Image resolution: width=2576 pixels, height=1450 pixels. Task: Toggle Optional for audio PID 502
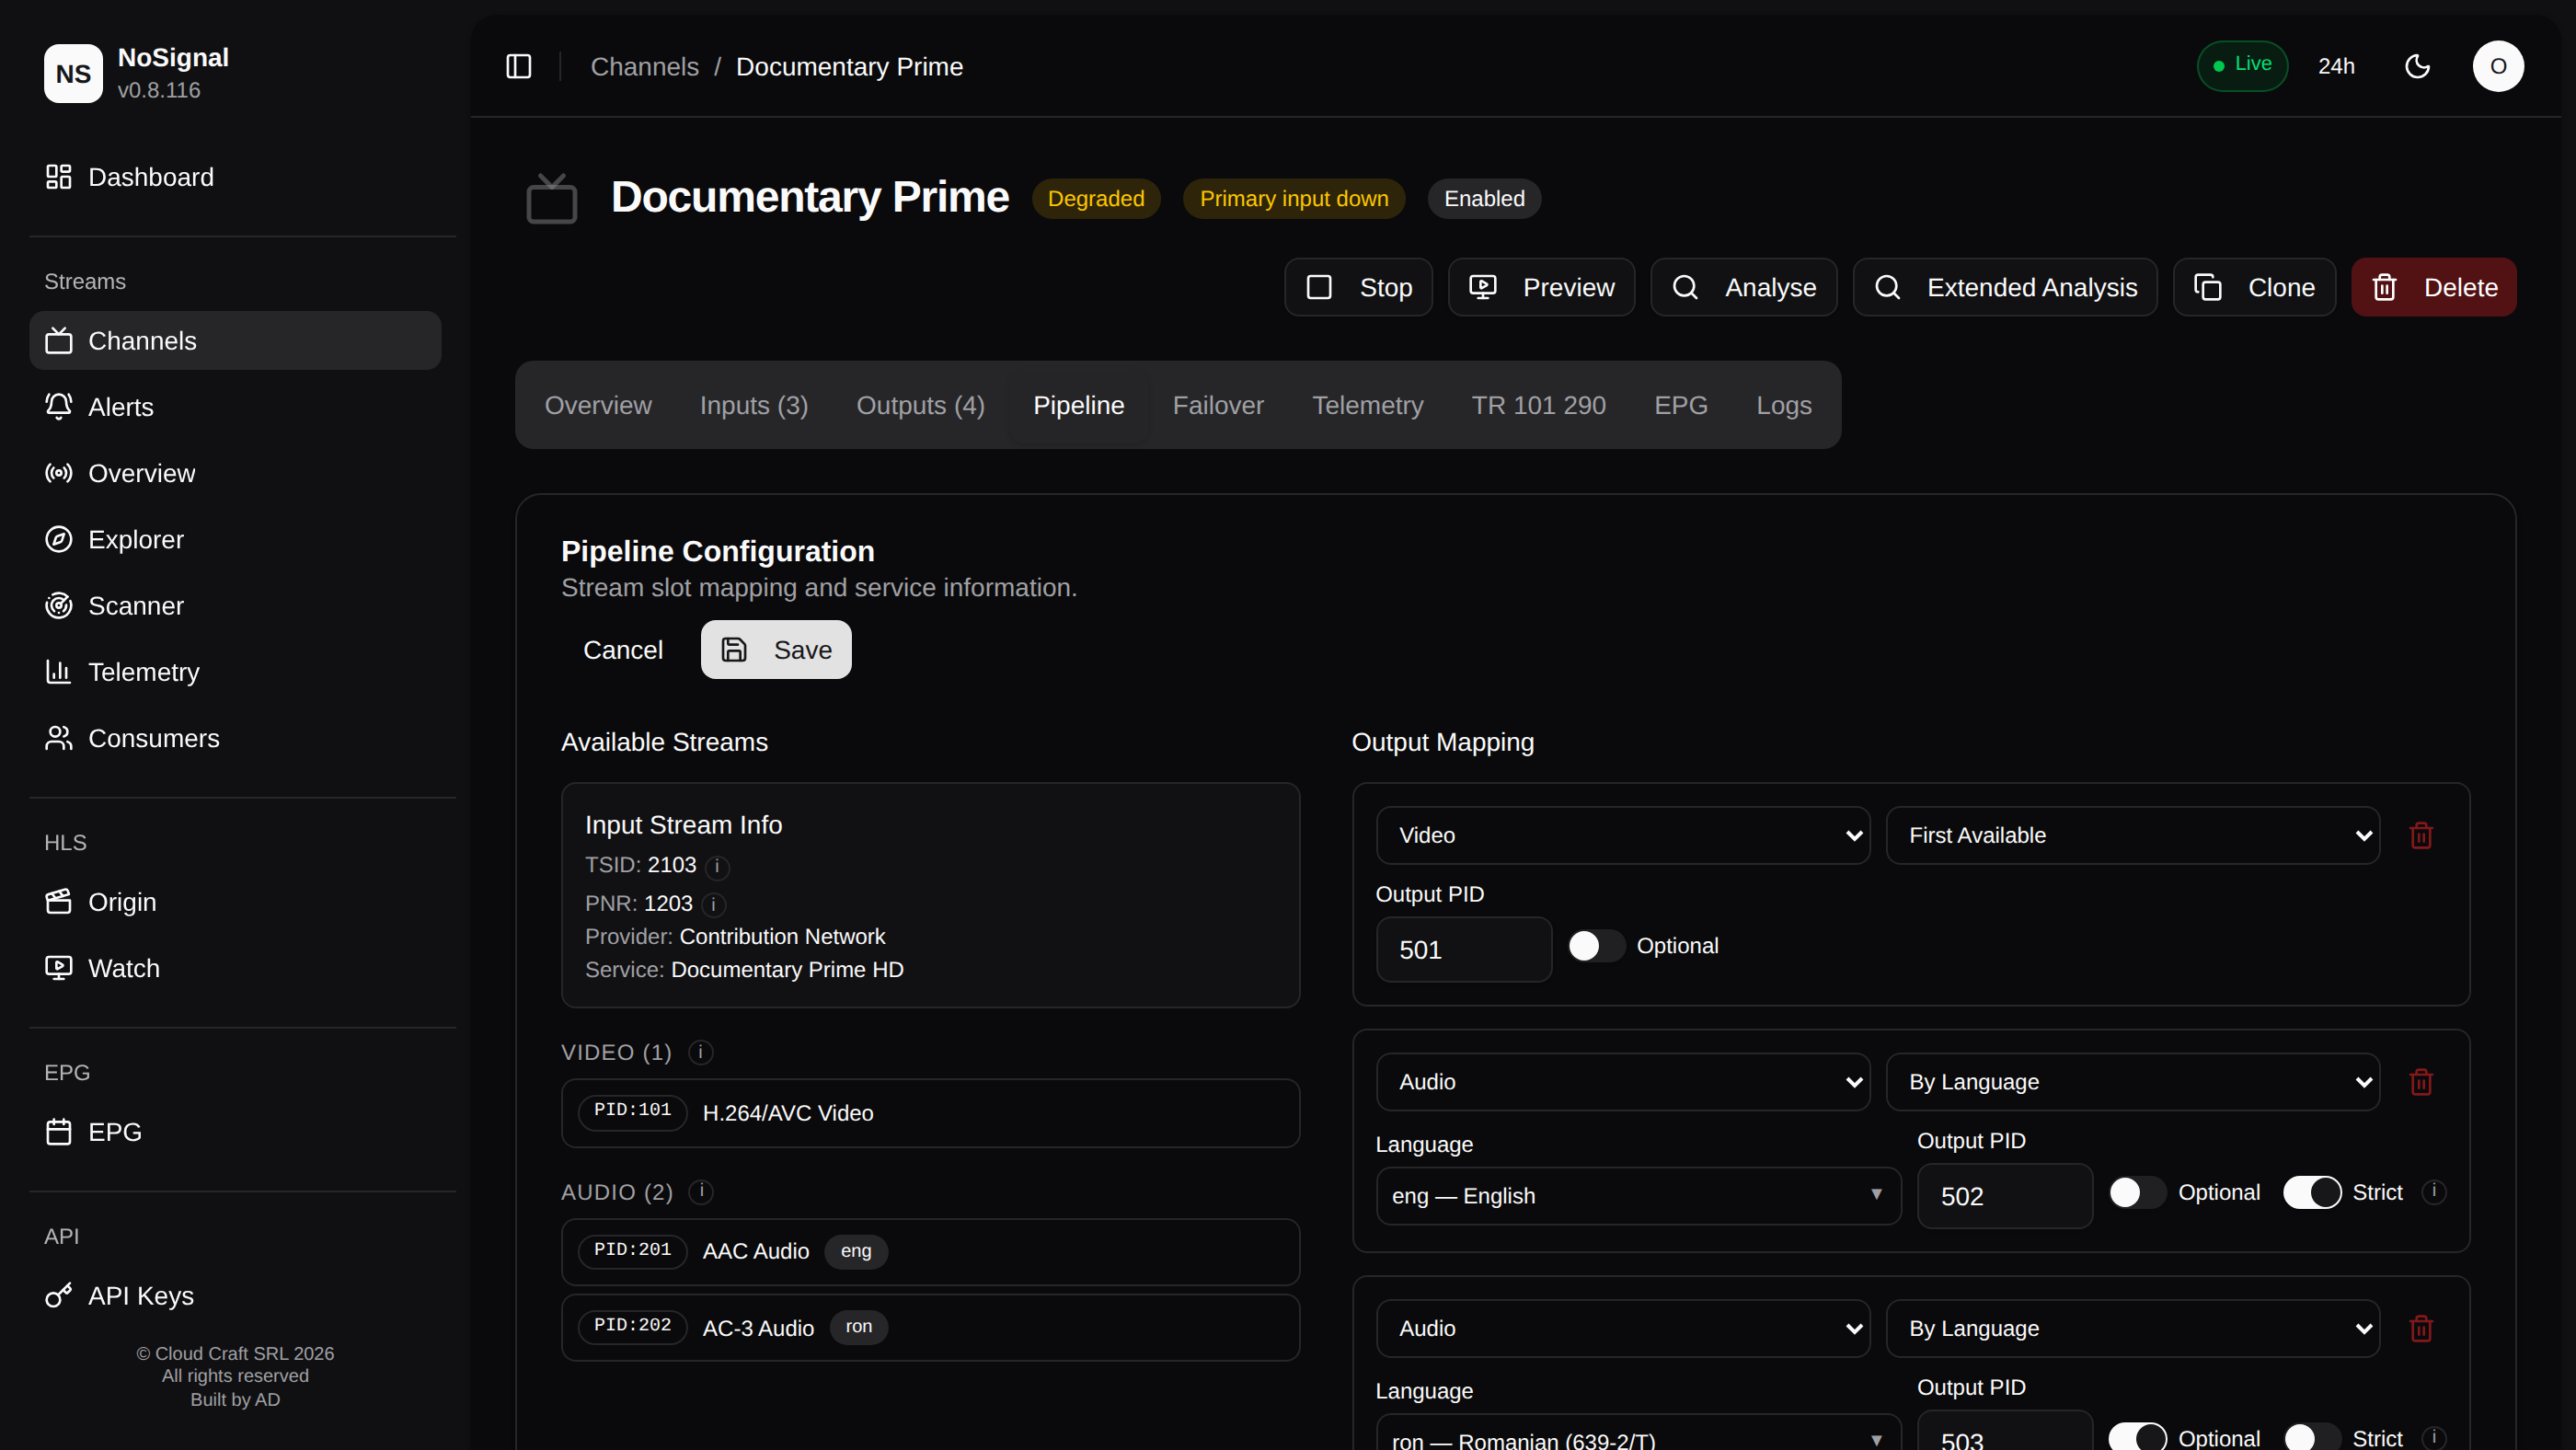click(x=2137, y=1192)
